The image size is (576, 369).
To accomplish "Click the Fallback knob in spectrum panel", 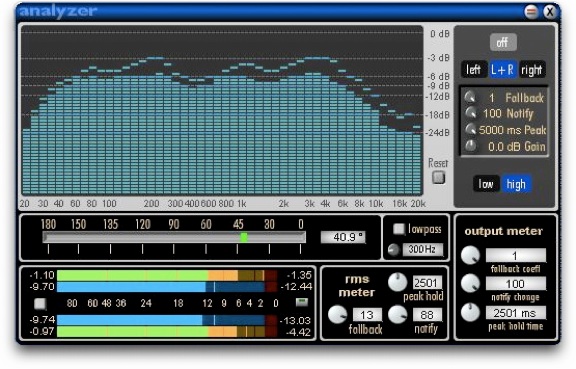I will tap(471, 97).
